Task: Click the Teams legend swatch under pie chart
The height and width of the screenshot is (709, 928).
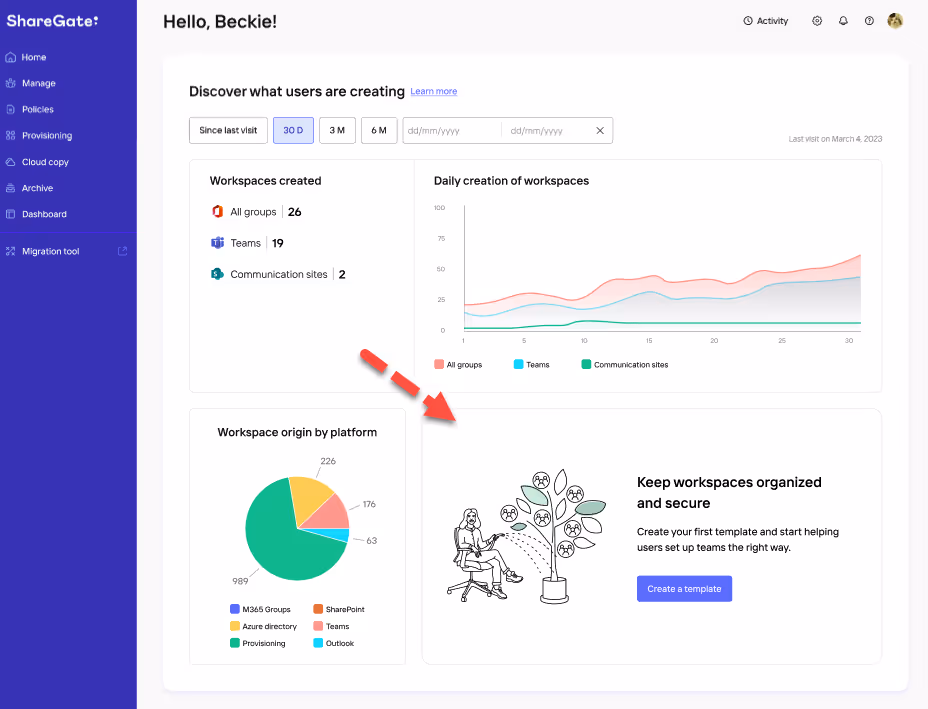Action: coord(318,626)
